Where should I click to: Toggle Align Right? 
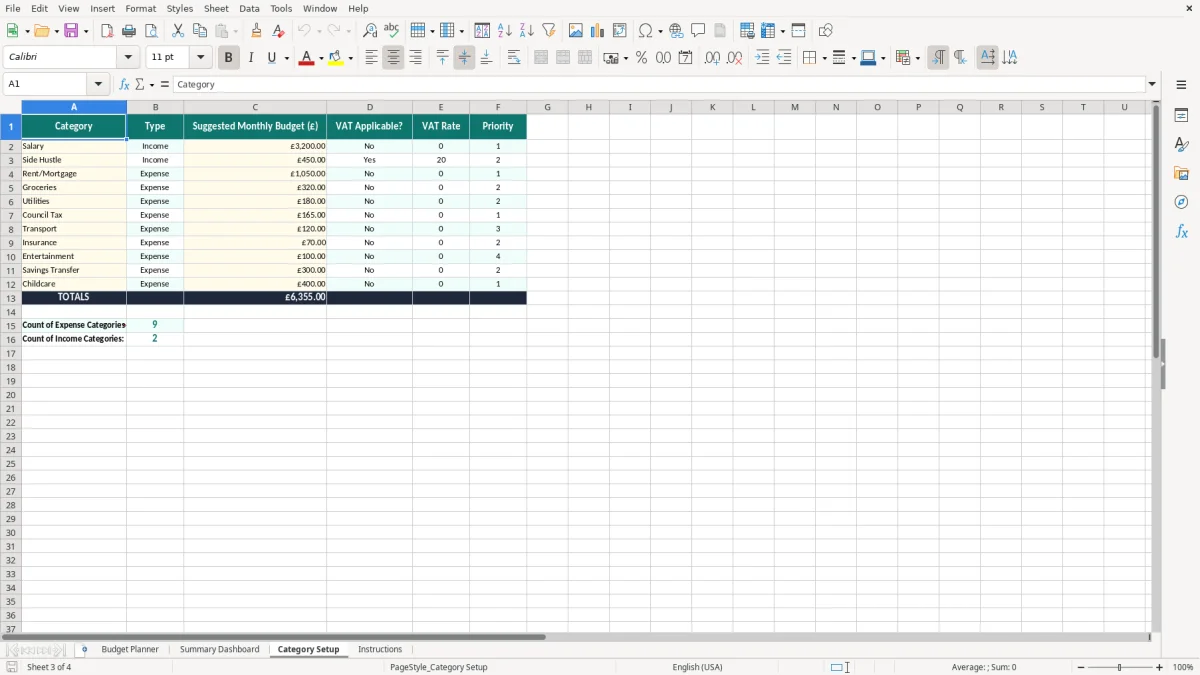tap(415, 58)
